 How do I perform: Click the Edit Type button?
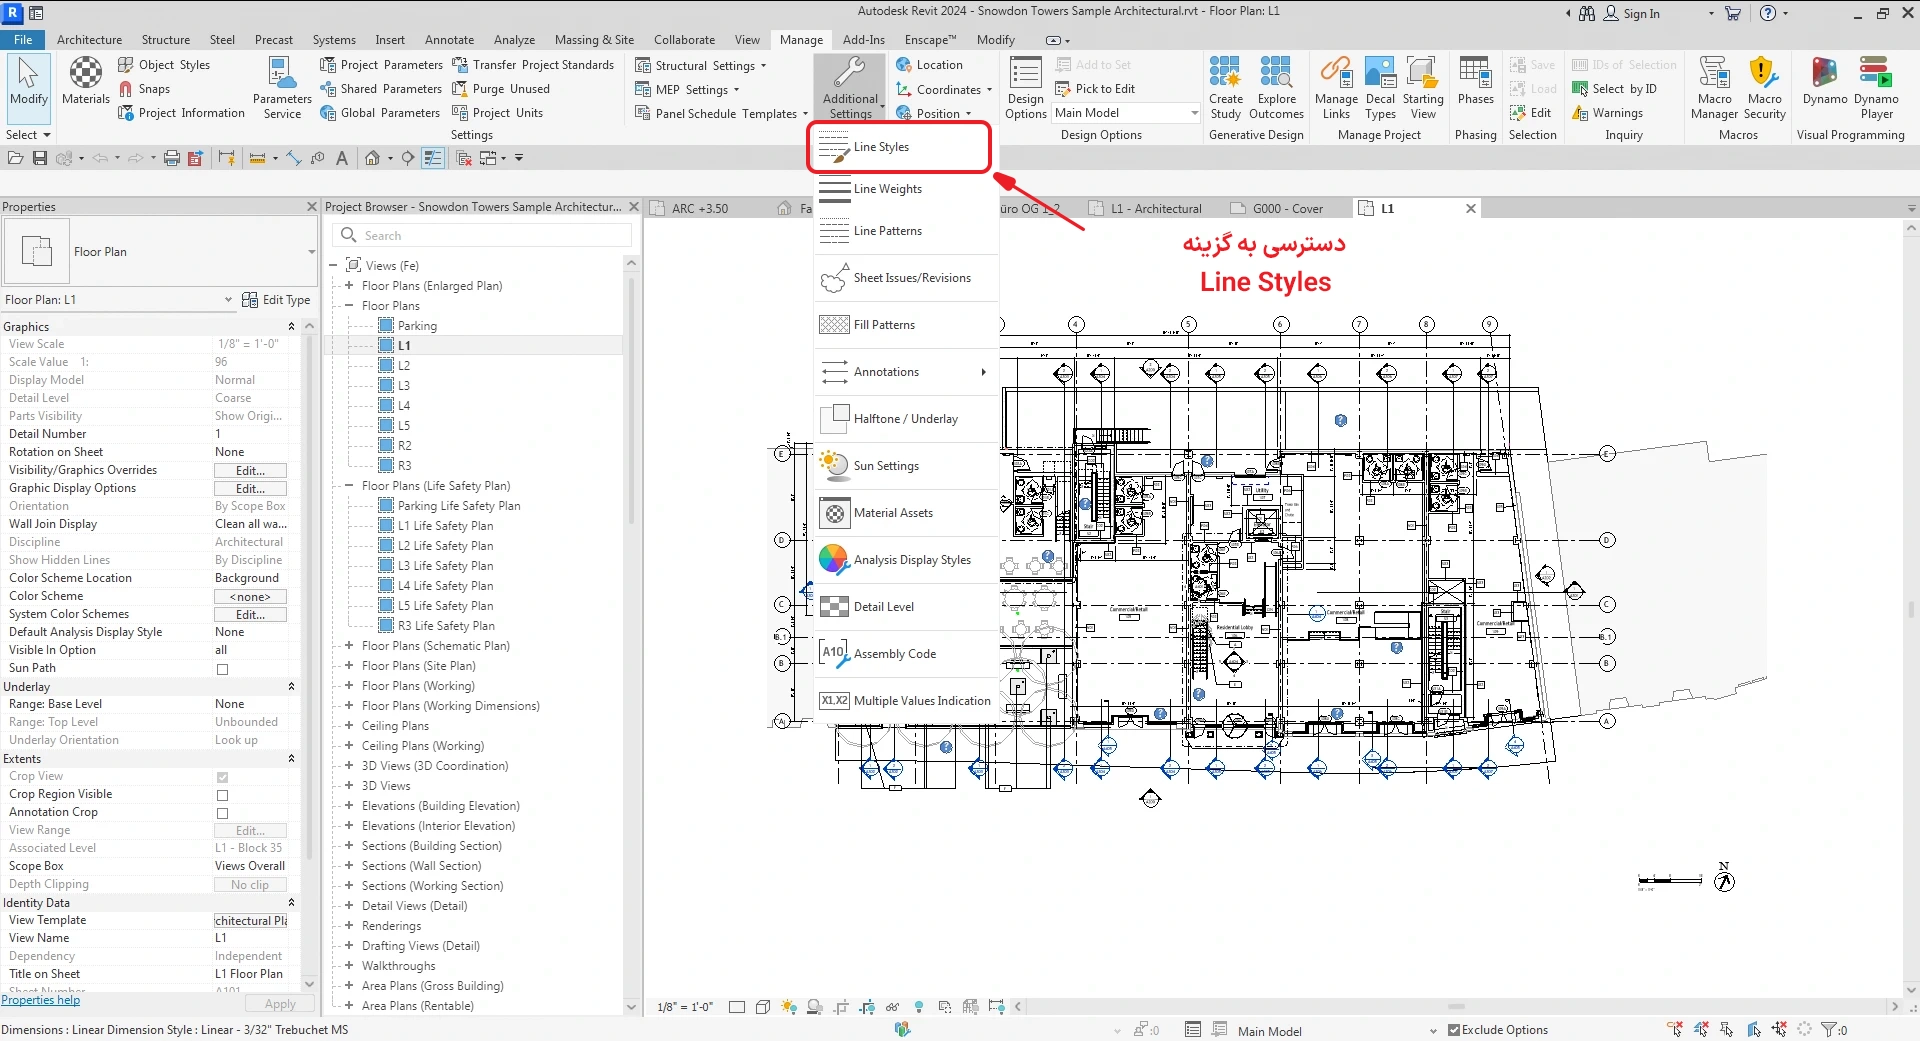coord(277,300)
